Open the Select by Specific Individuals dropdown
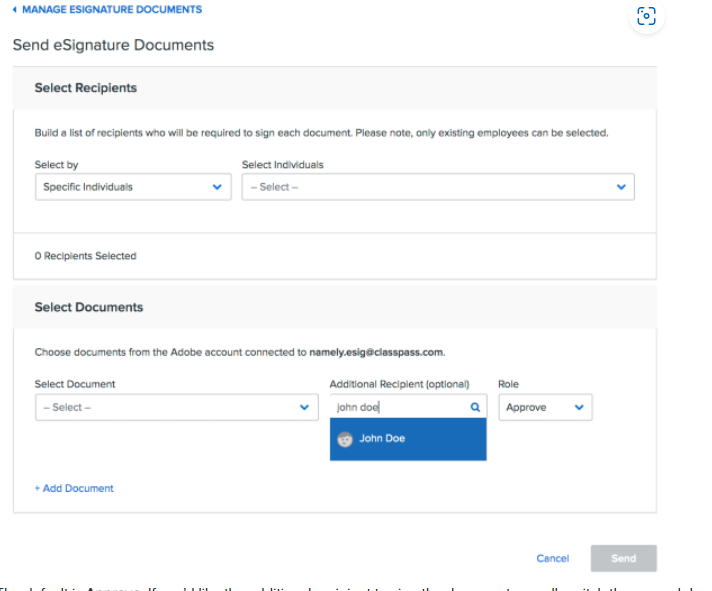The height and width of the screenshot is (591, 712). [133, 187]
